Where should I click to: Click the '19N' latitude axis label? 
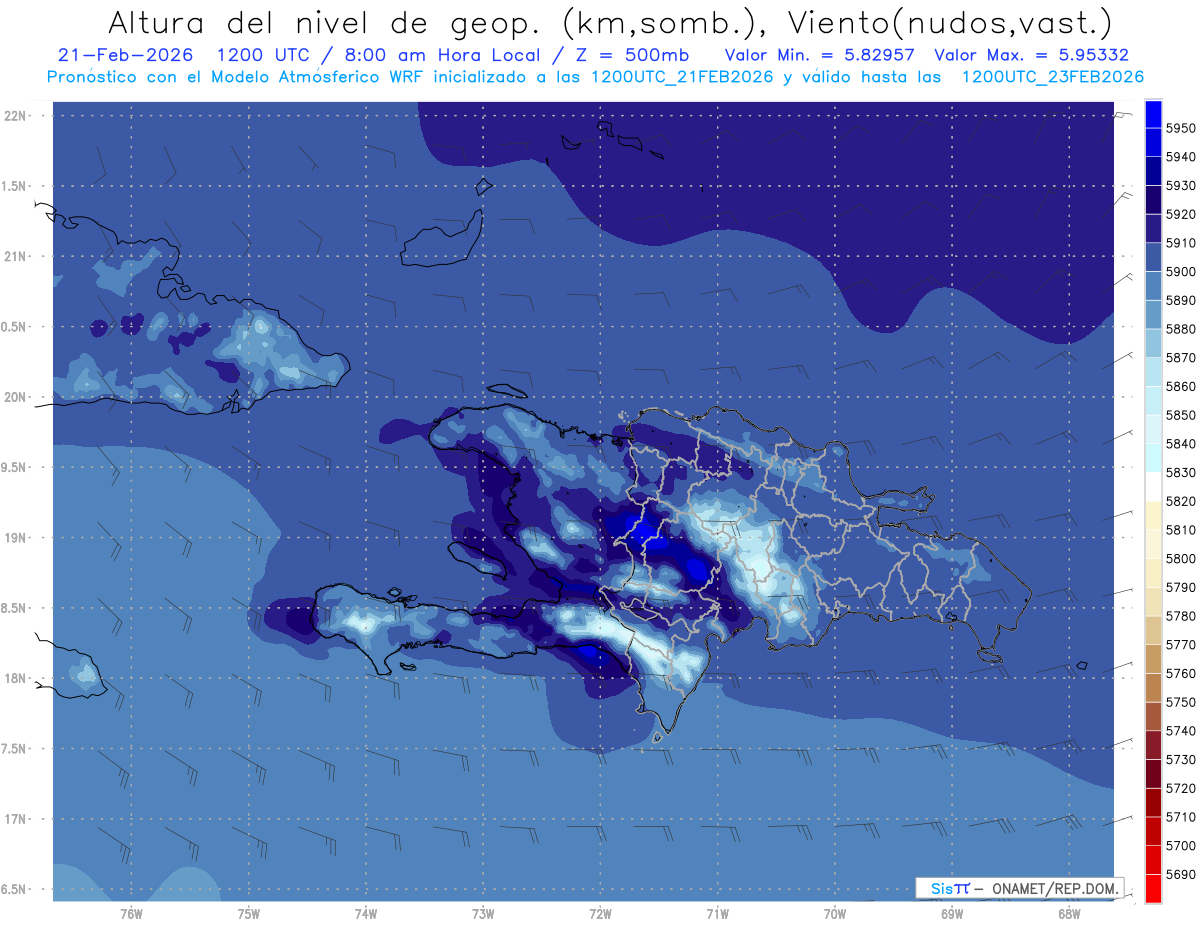tap(15, 537)
